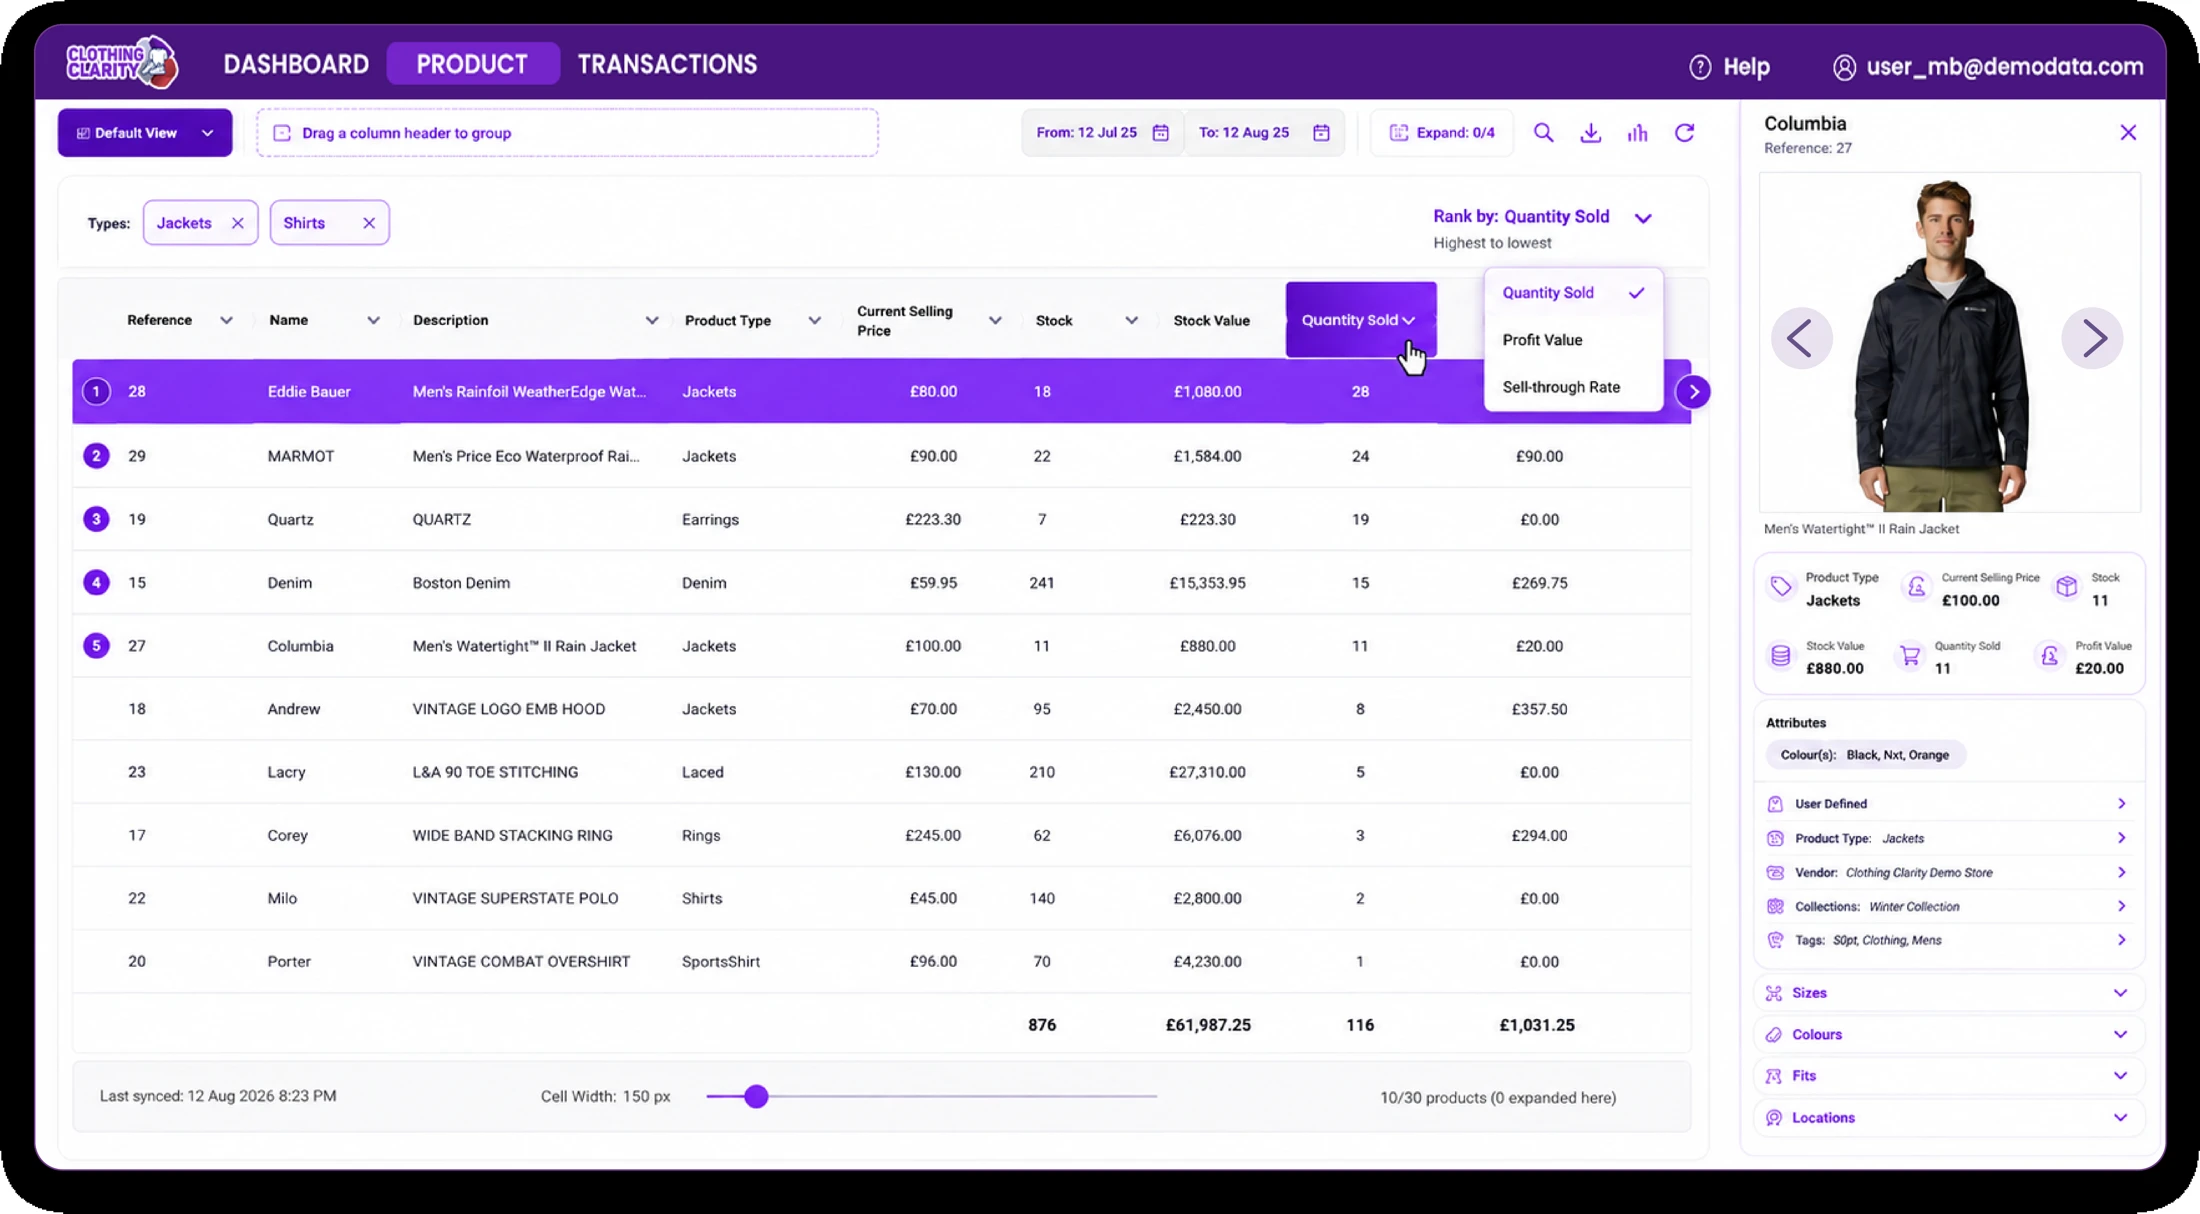The image size is (2200, 1214).
Task: Show previous product image with left arrow
Action: click(x=1801, y=338)
